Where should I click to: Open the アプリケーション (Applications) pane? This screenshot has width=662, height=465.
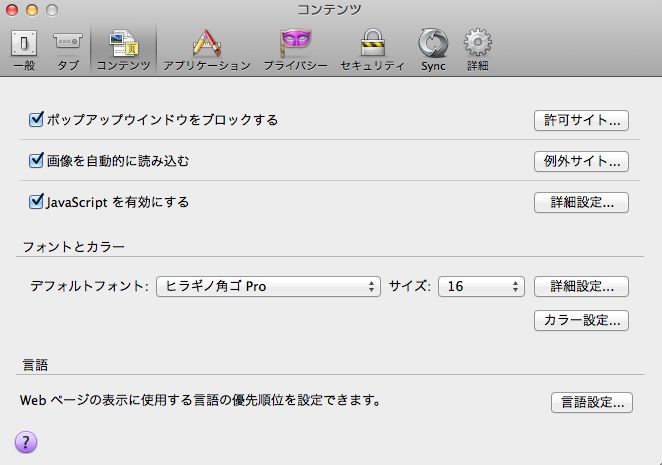(206, 48)
